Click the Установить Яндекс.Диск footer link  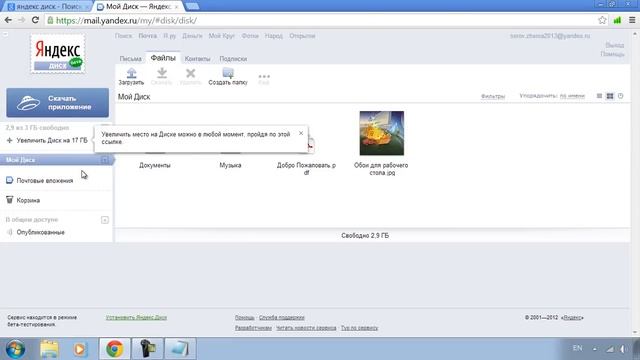[136, 317]
